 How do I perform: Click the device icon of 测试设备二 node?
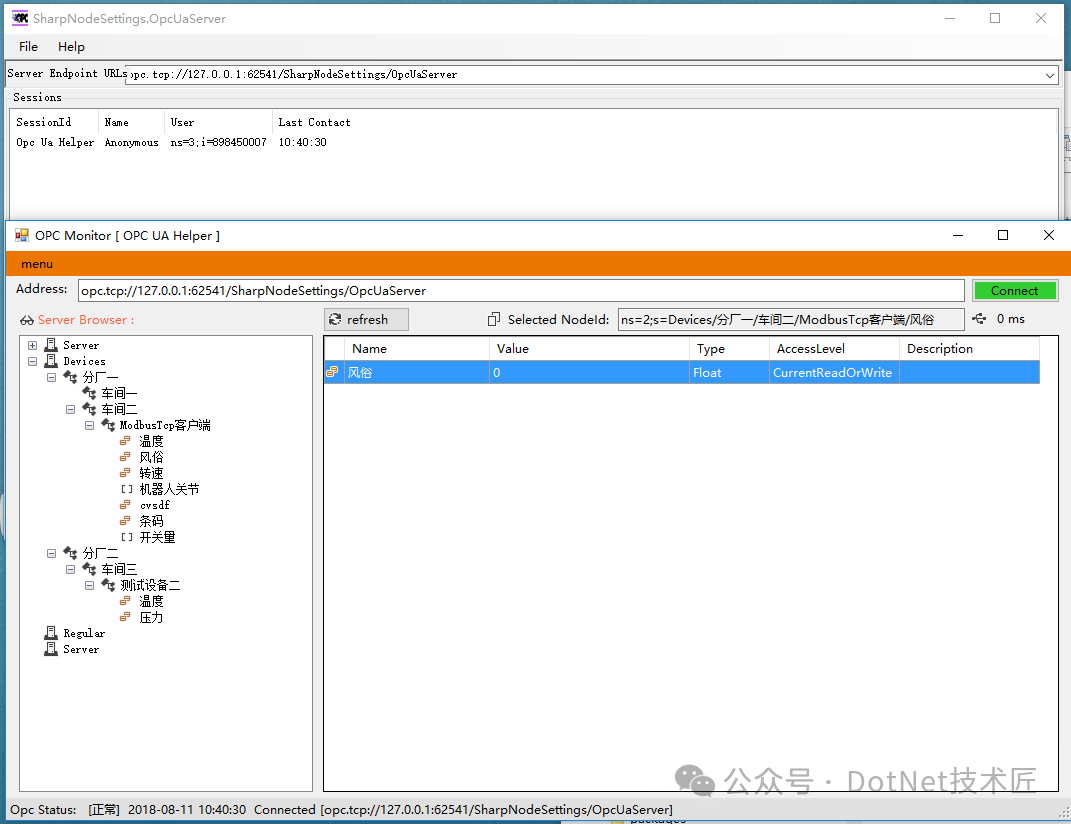tap(106, 584)
